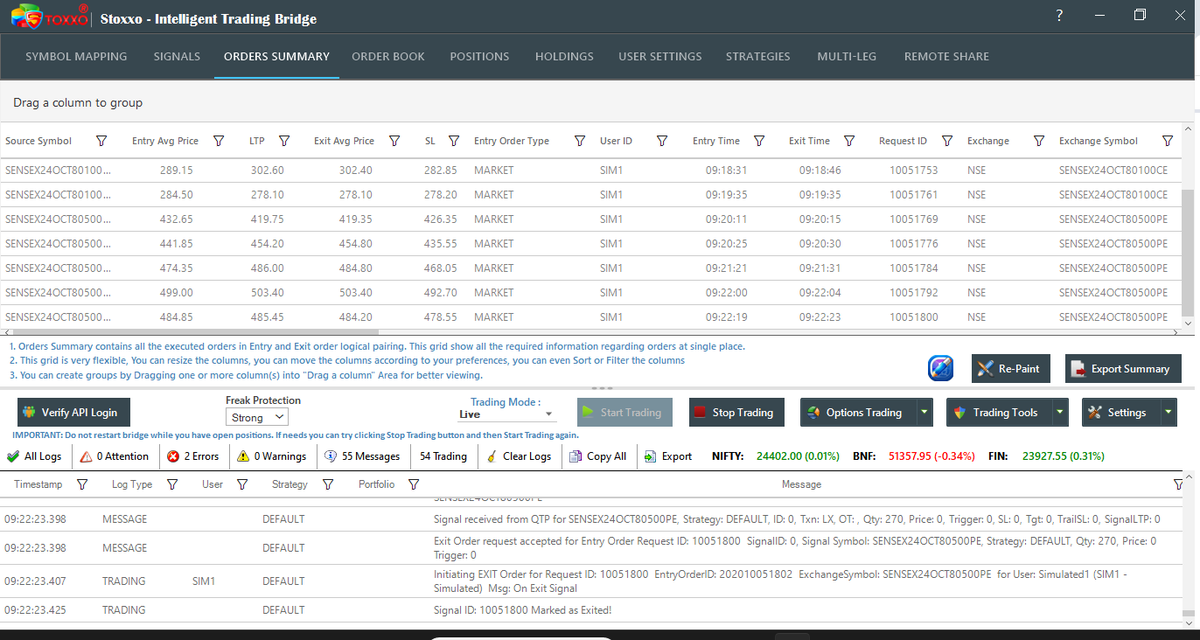This screenshot has width=1200, height=640.
Task: Filter the log Strategy column
Action: point(327,484)
